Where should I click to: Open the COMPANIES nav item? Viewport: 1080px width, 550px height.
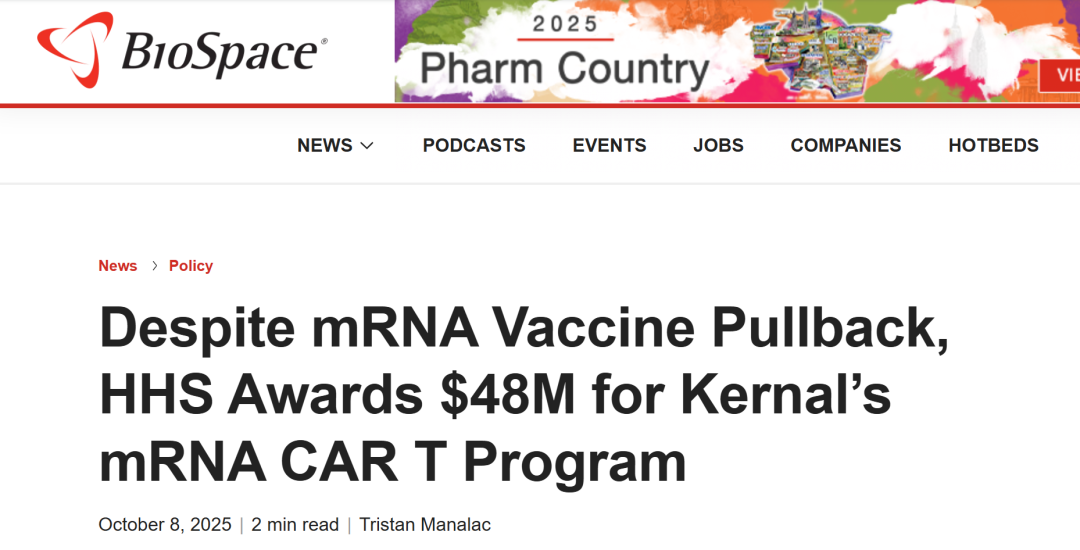(846, 145)
